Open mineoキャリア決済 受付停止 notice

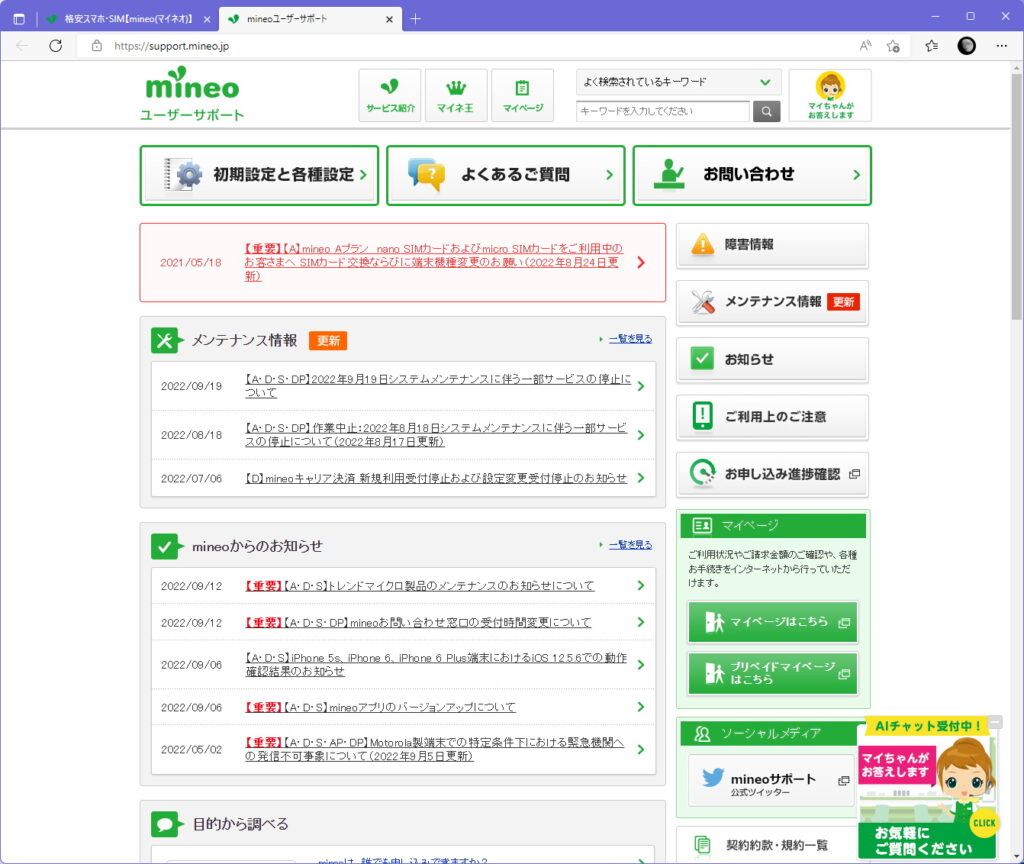[x=436, y=479]
